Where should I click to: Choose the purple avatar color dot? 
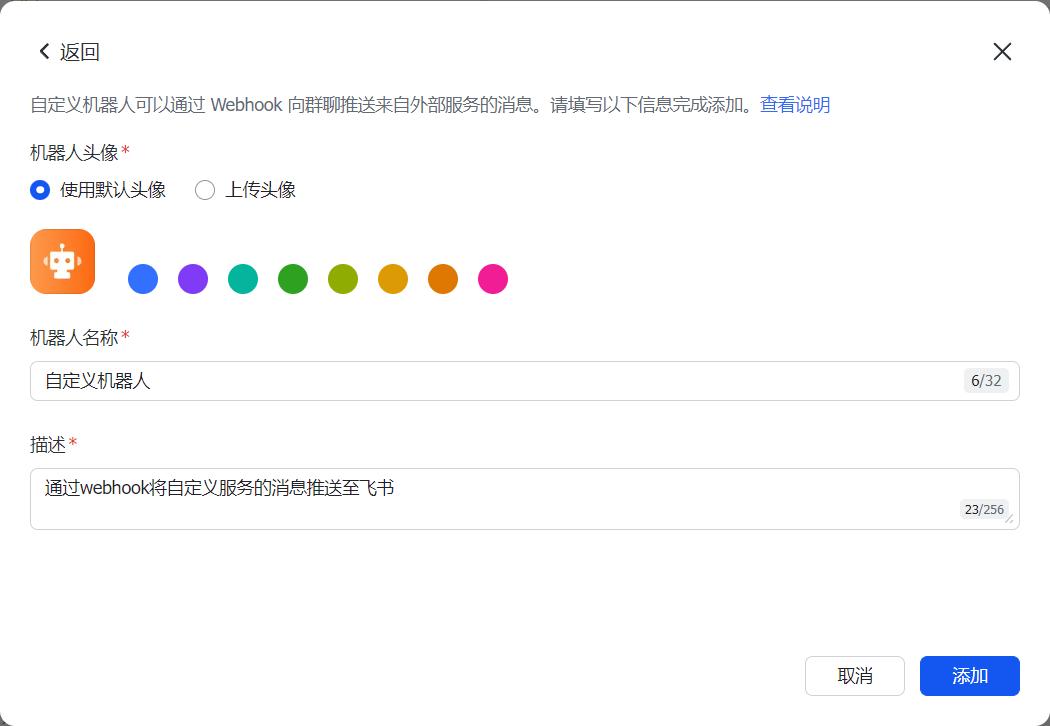point(192,279)
